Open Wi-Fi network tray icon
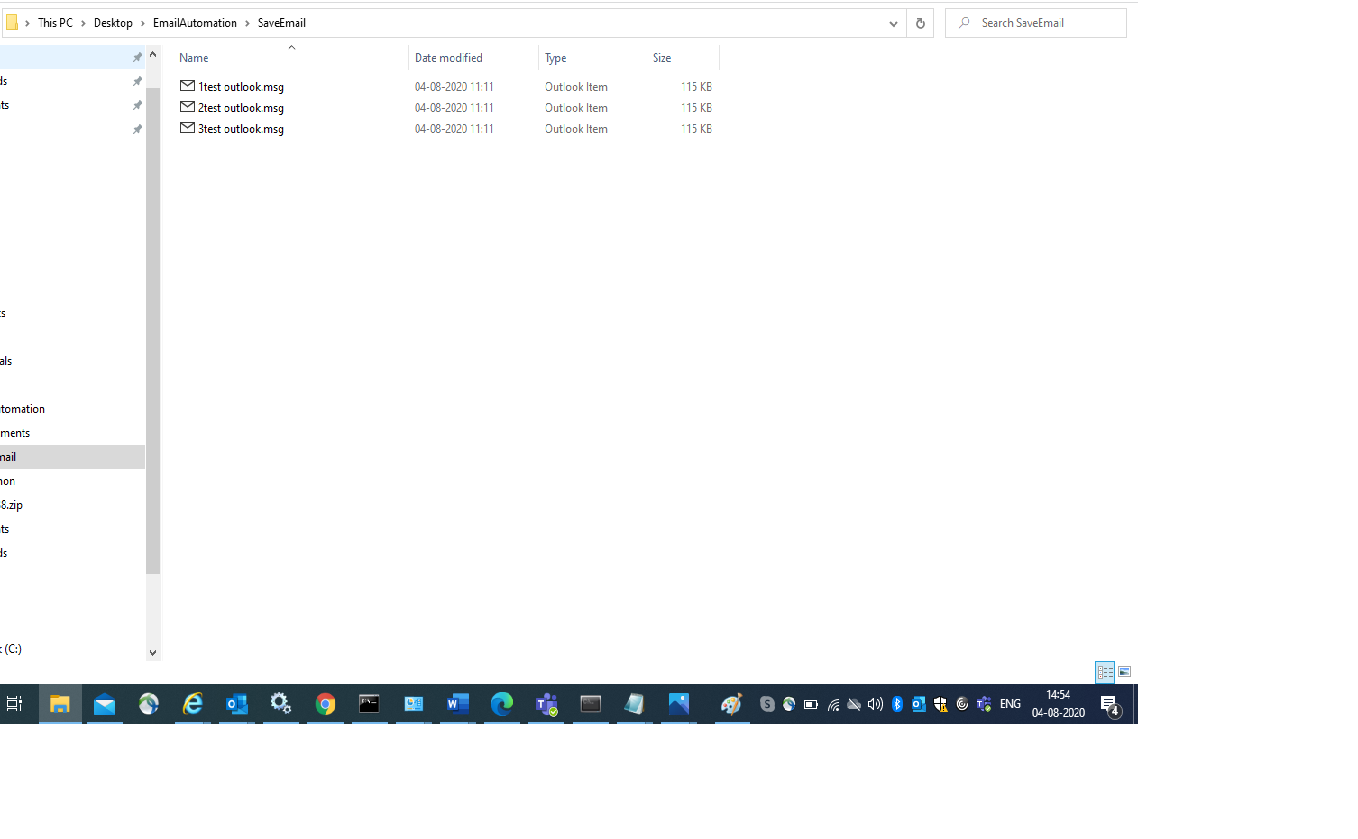 click(833, 704)
